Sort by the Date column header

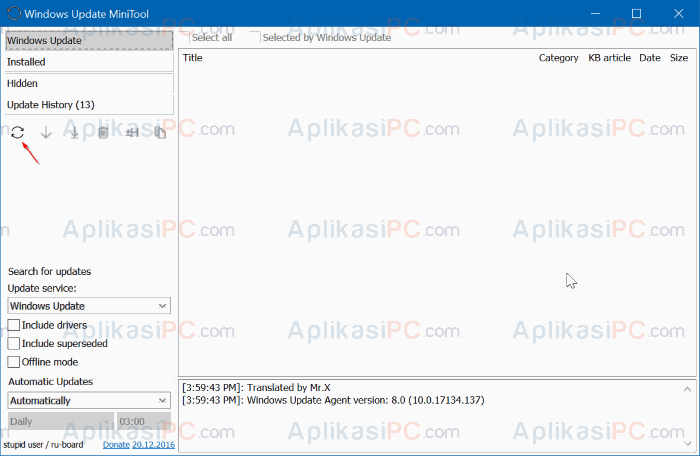click(x=650, y=58)
